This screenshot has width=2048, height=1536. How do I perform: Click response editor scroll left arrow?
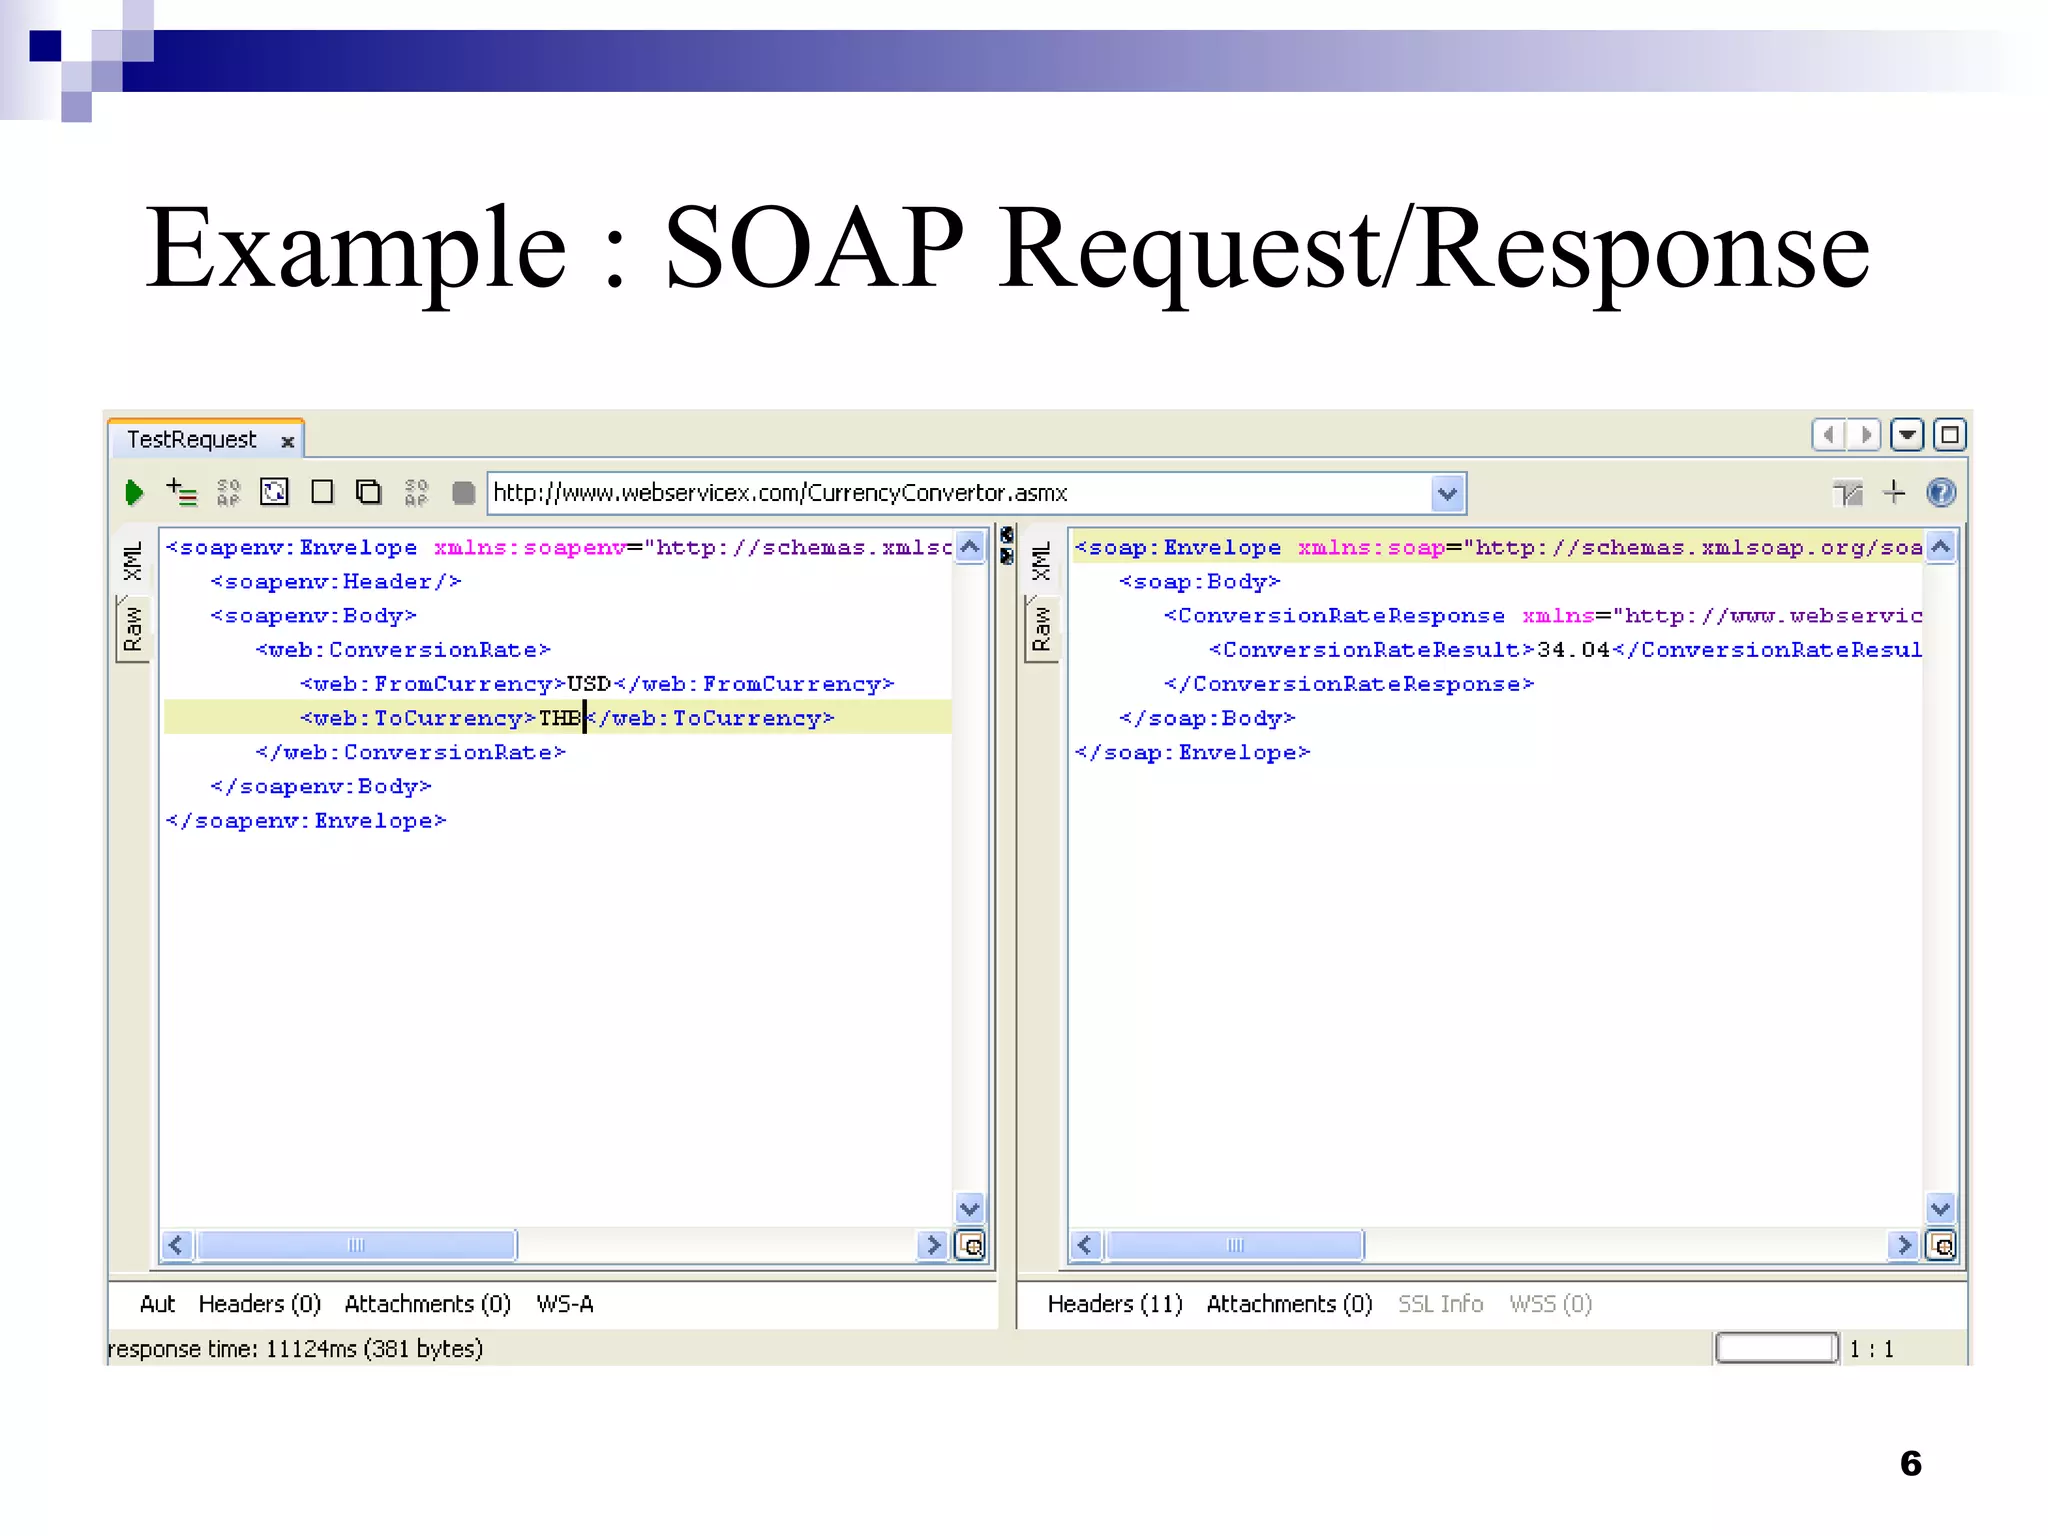click(1086, 1245)
